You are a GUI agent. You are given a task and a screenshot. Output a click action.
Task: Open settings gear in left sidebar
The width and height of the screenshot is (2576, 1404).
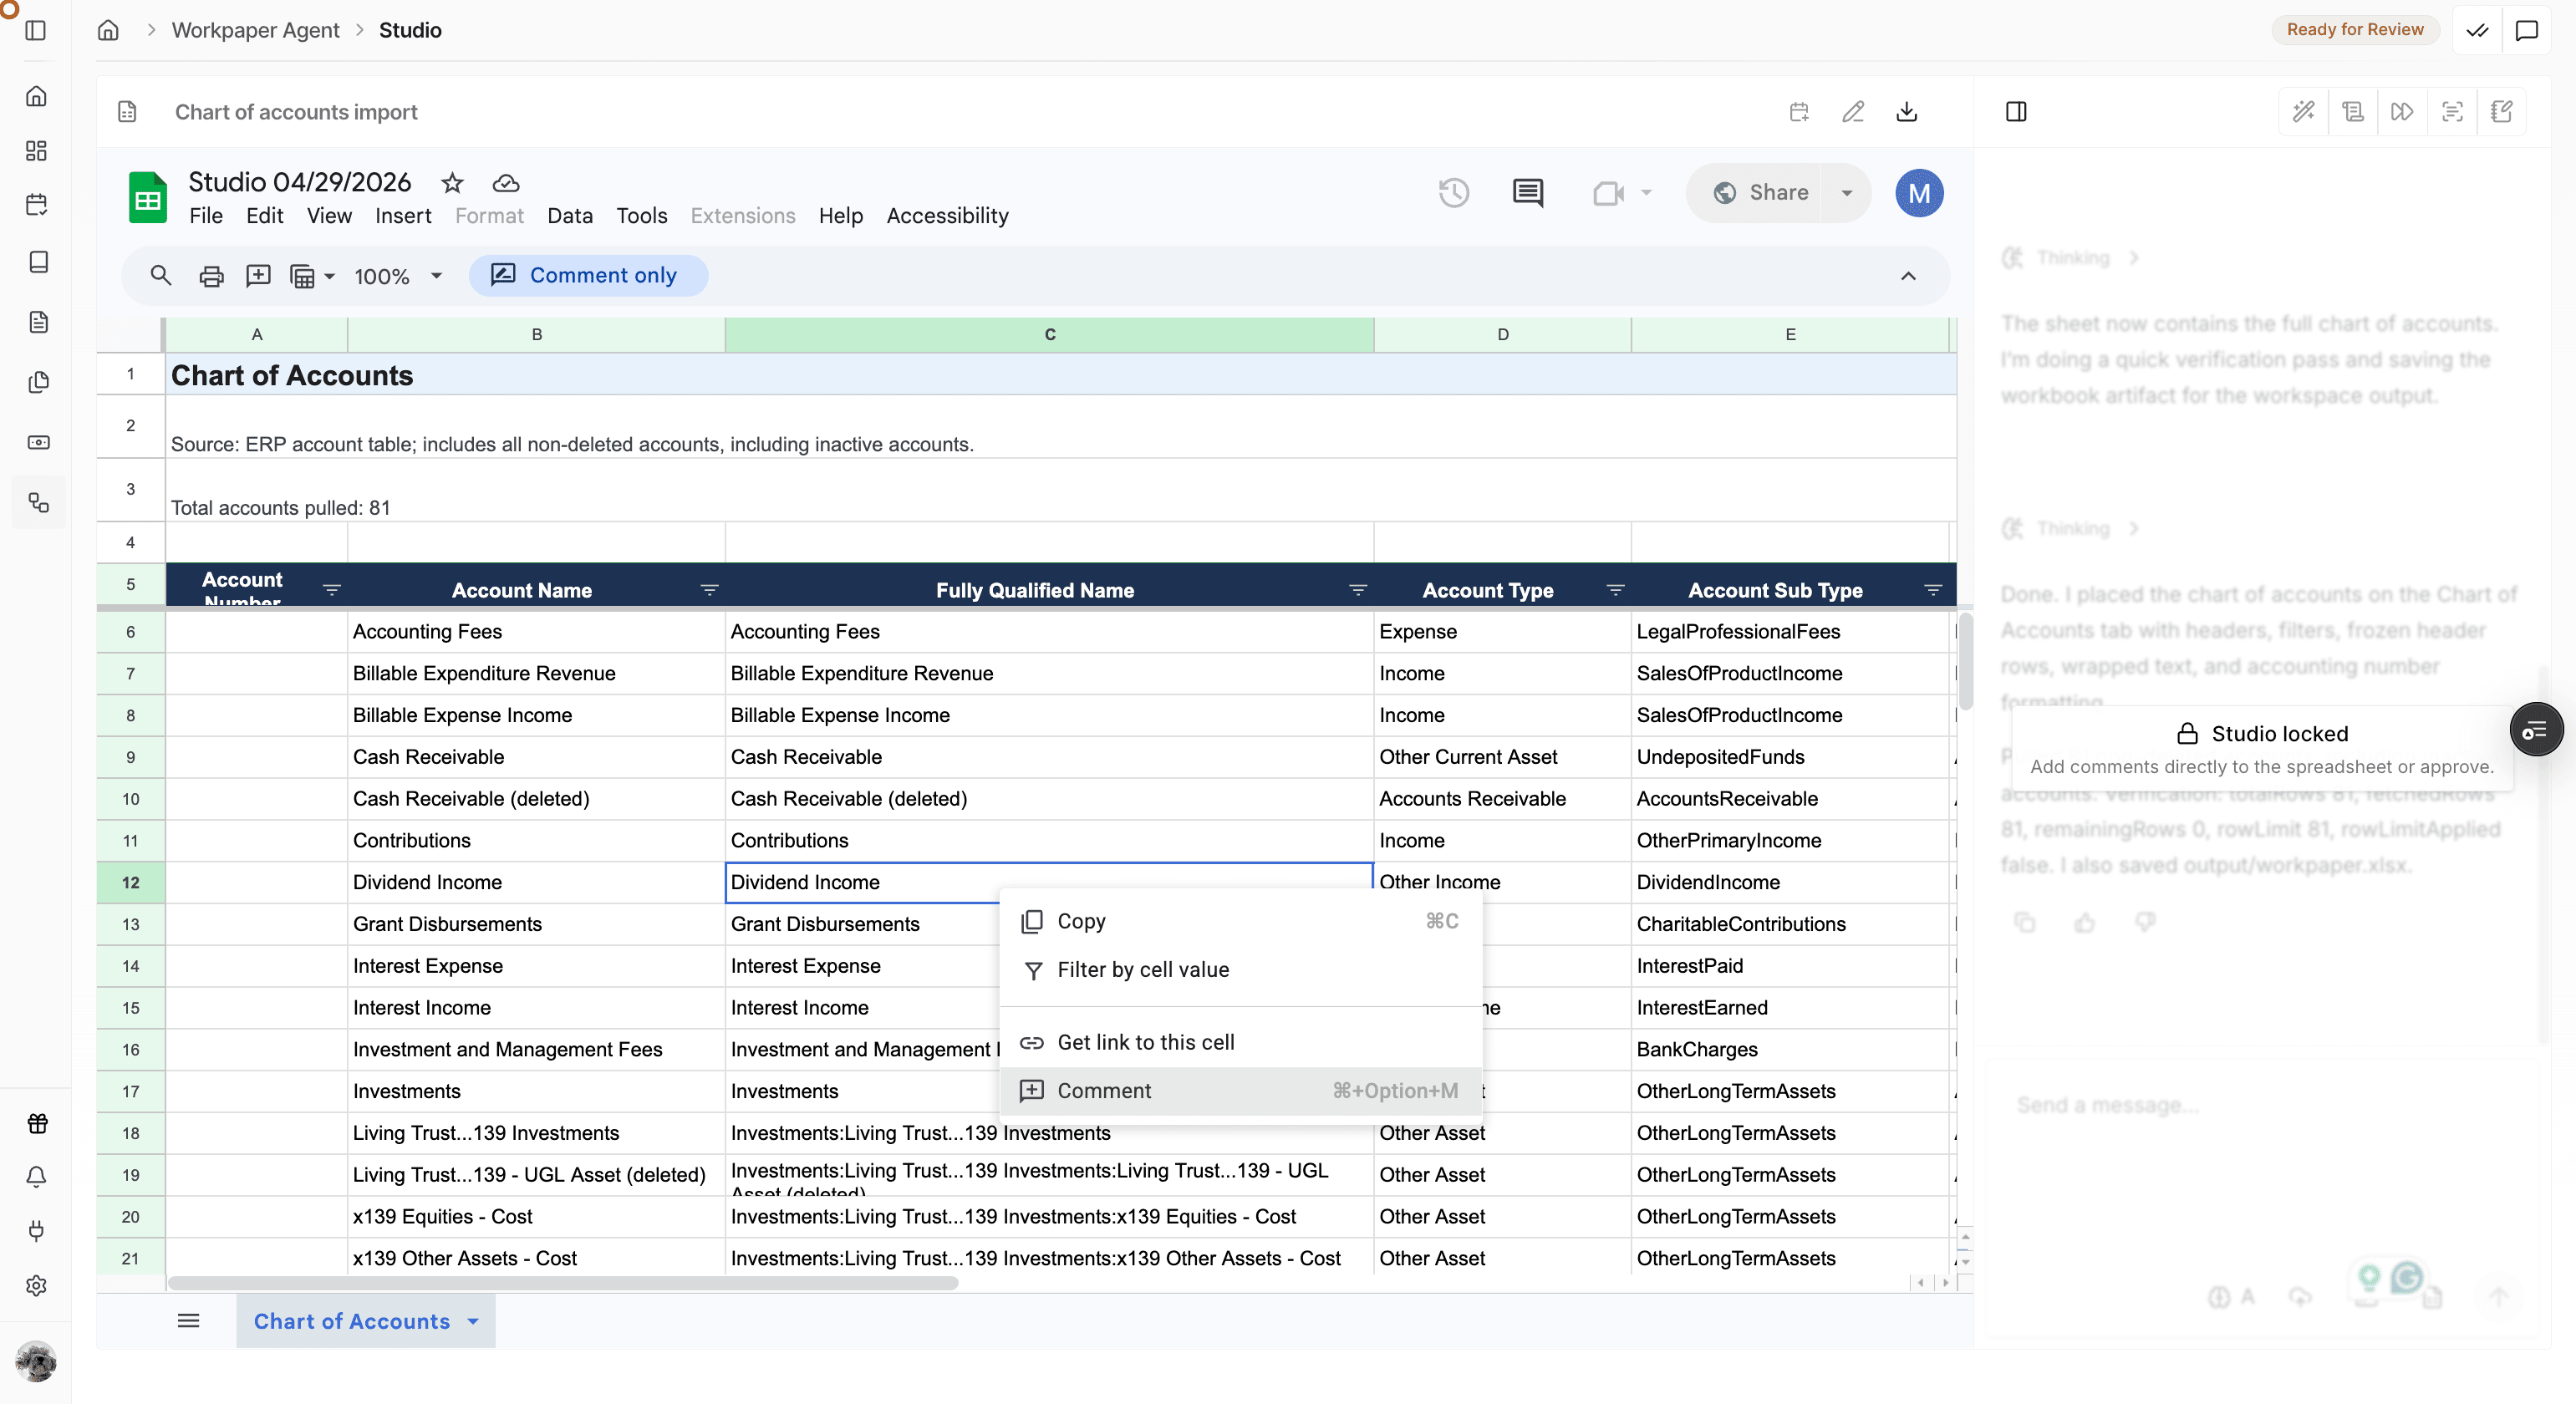[37, 1285]
